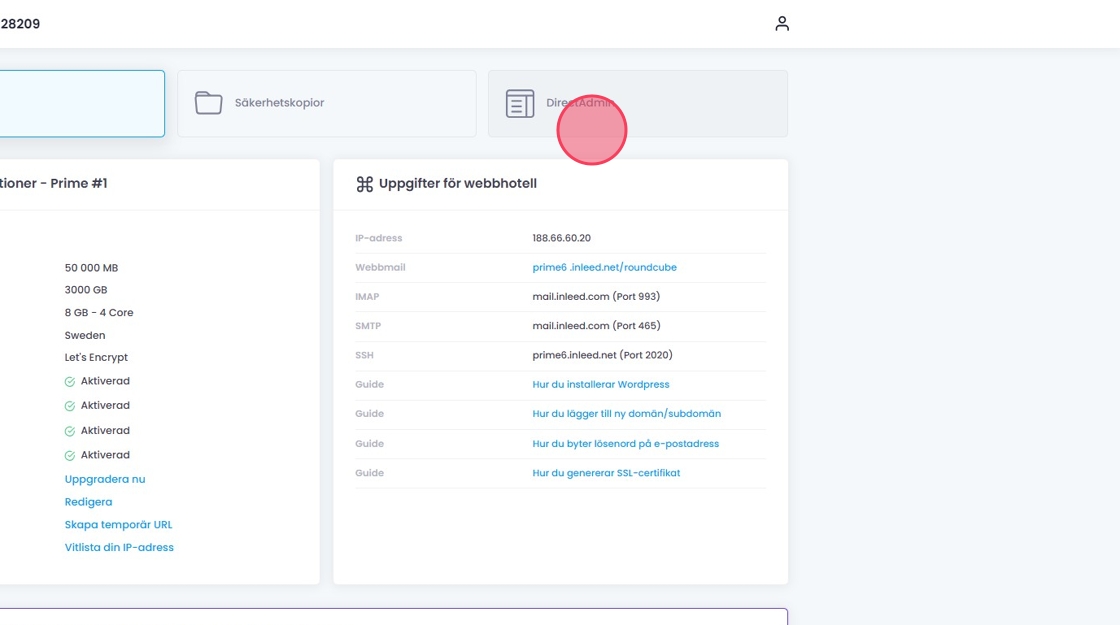Image resolution: width=1120 pixels, height=625 pixels.
Task: Click the fourth green Aktiverad check icon
Action: (70, 456)
